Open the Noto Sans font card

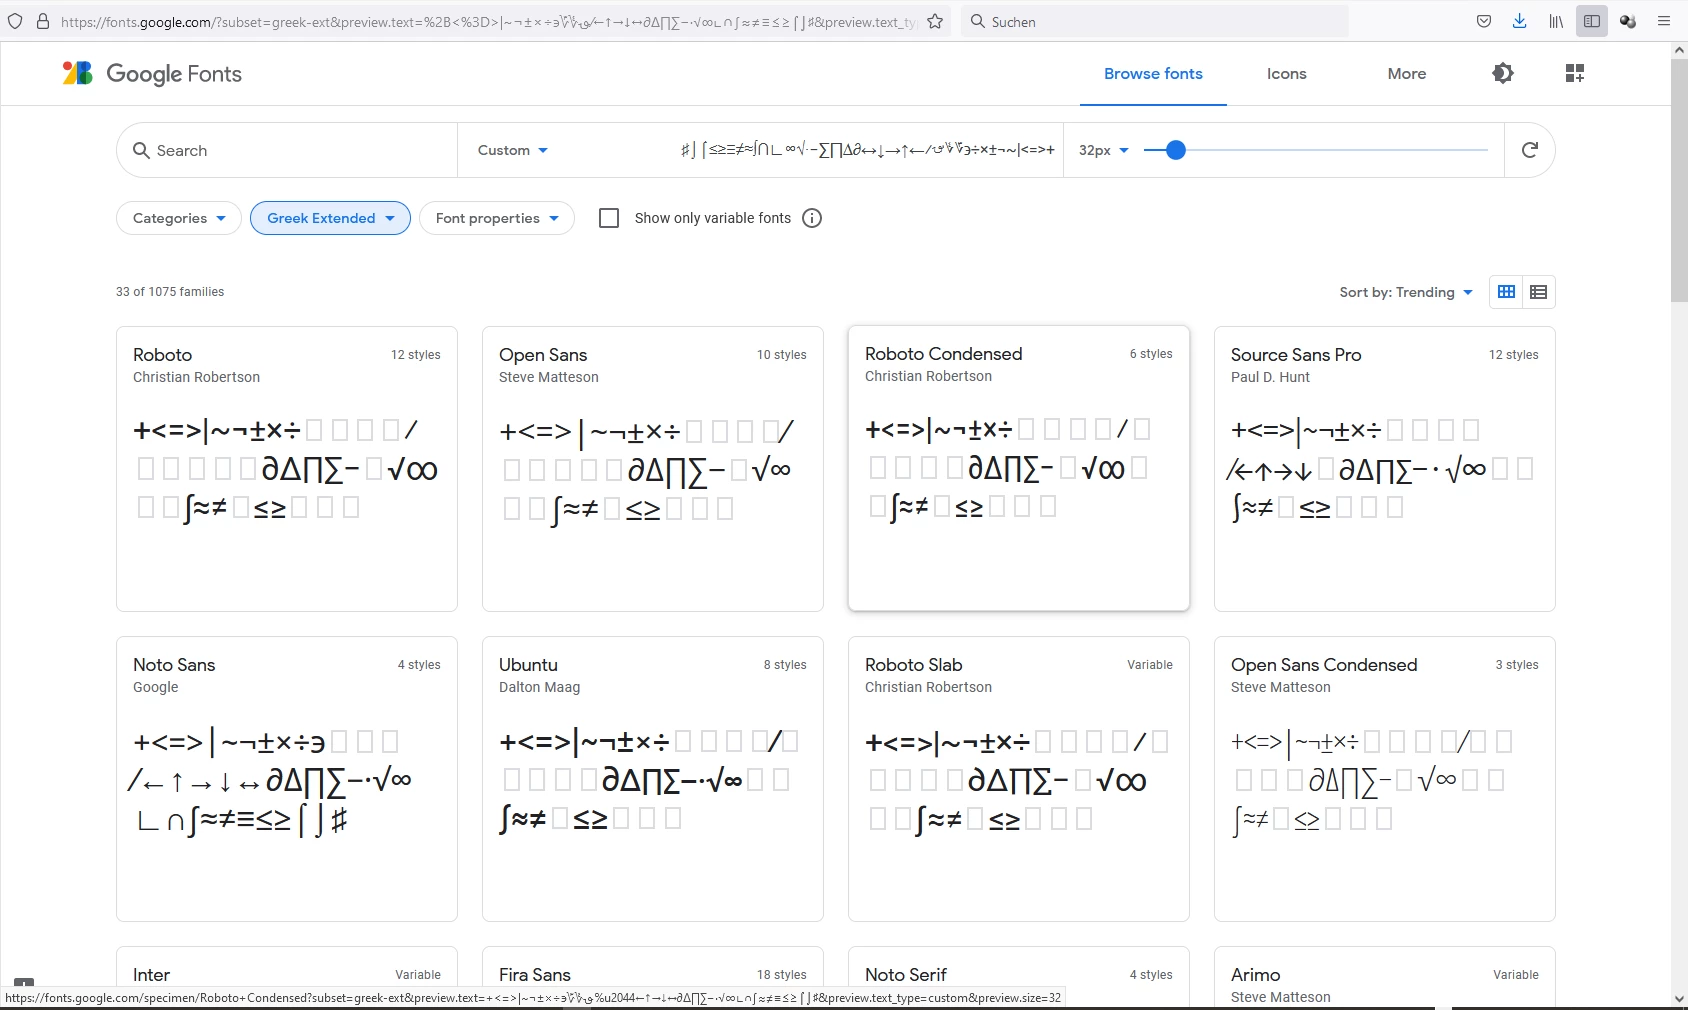287,779
